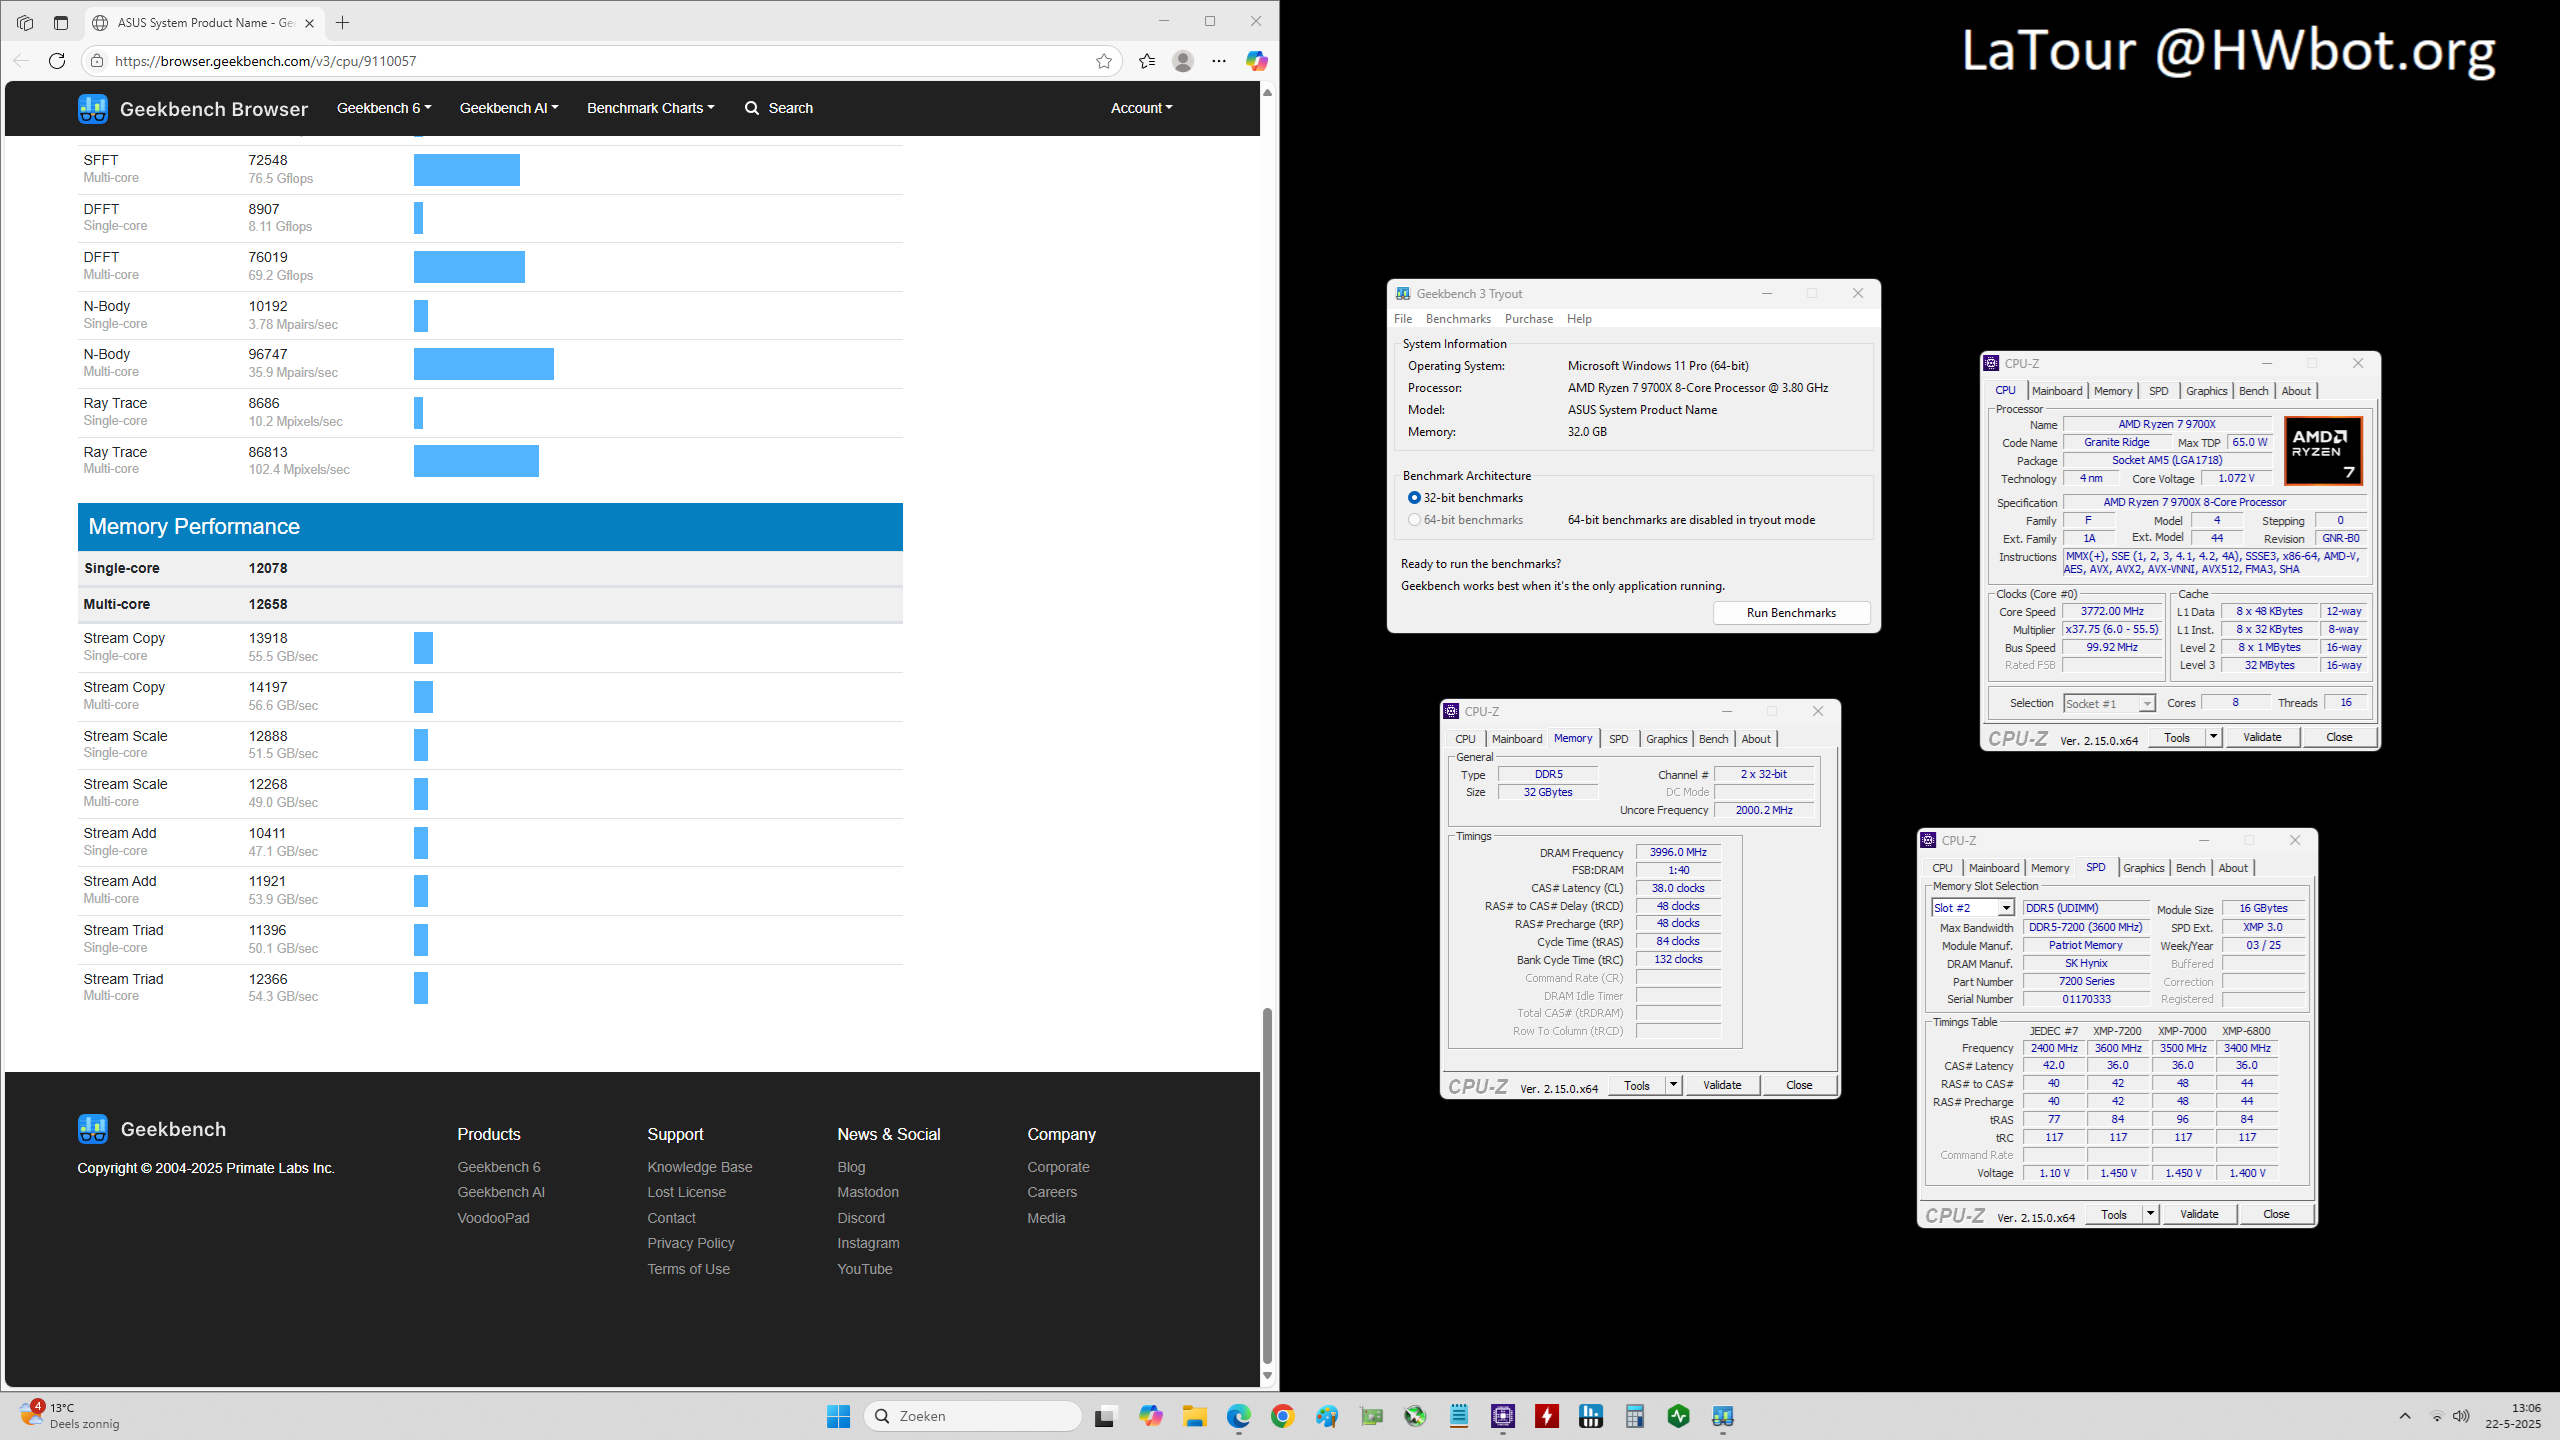Click the Zoeken taskbar search box

pyautogui.click(x=972, y=1416)
